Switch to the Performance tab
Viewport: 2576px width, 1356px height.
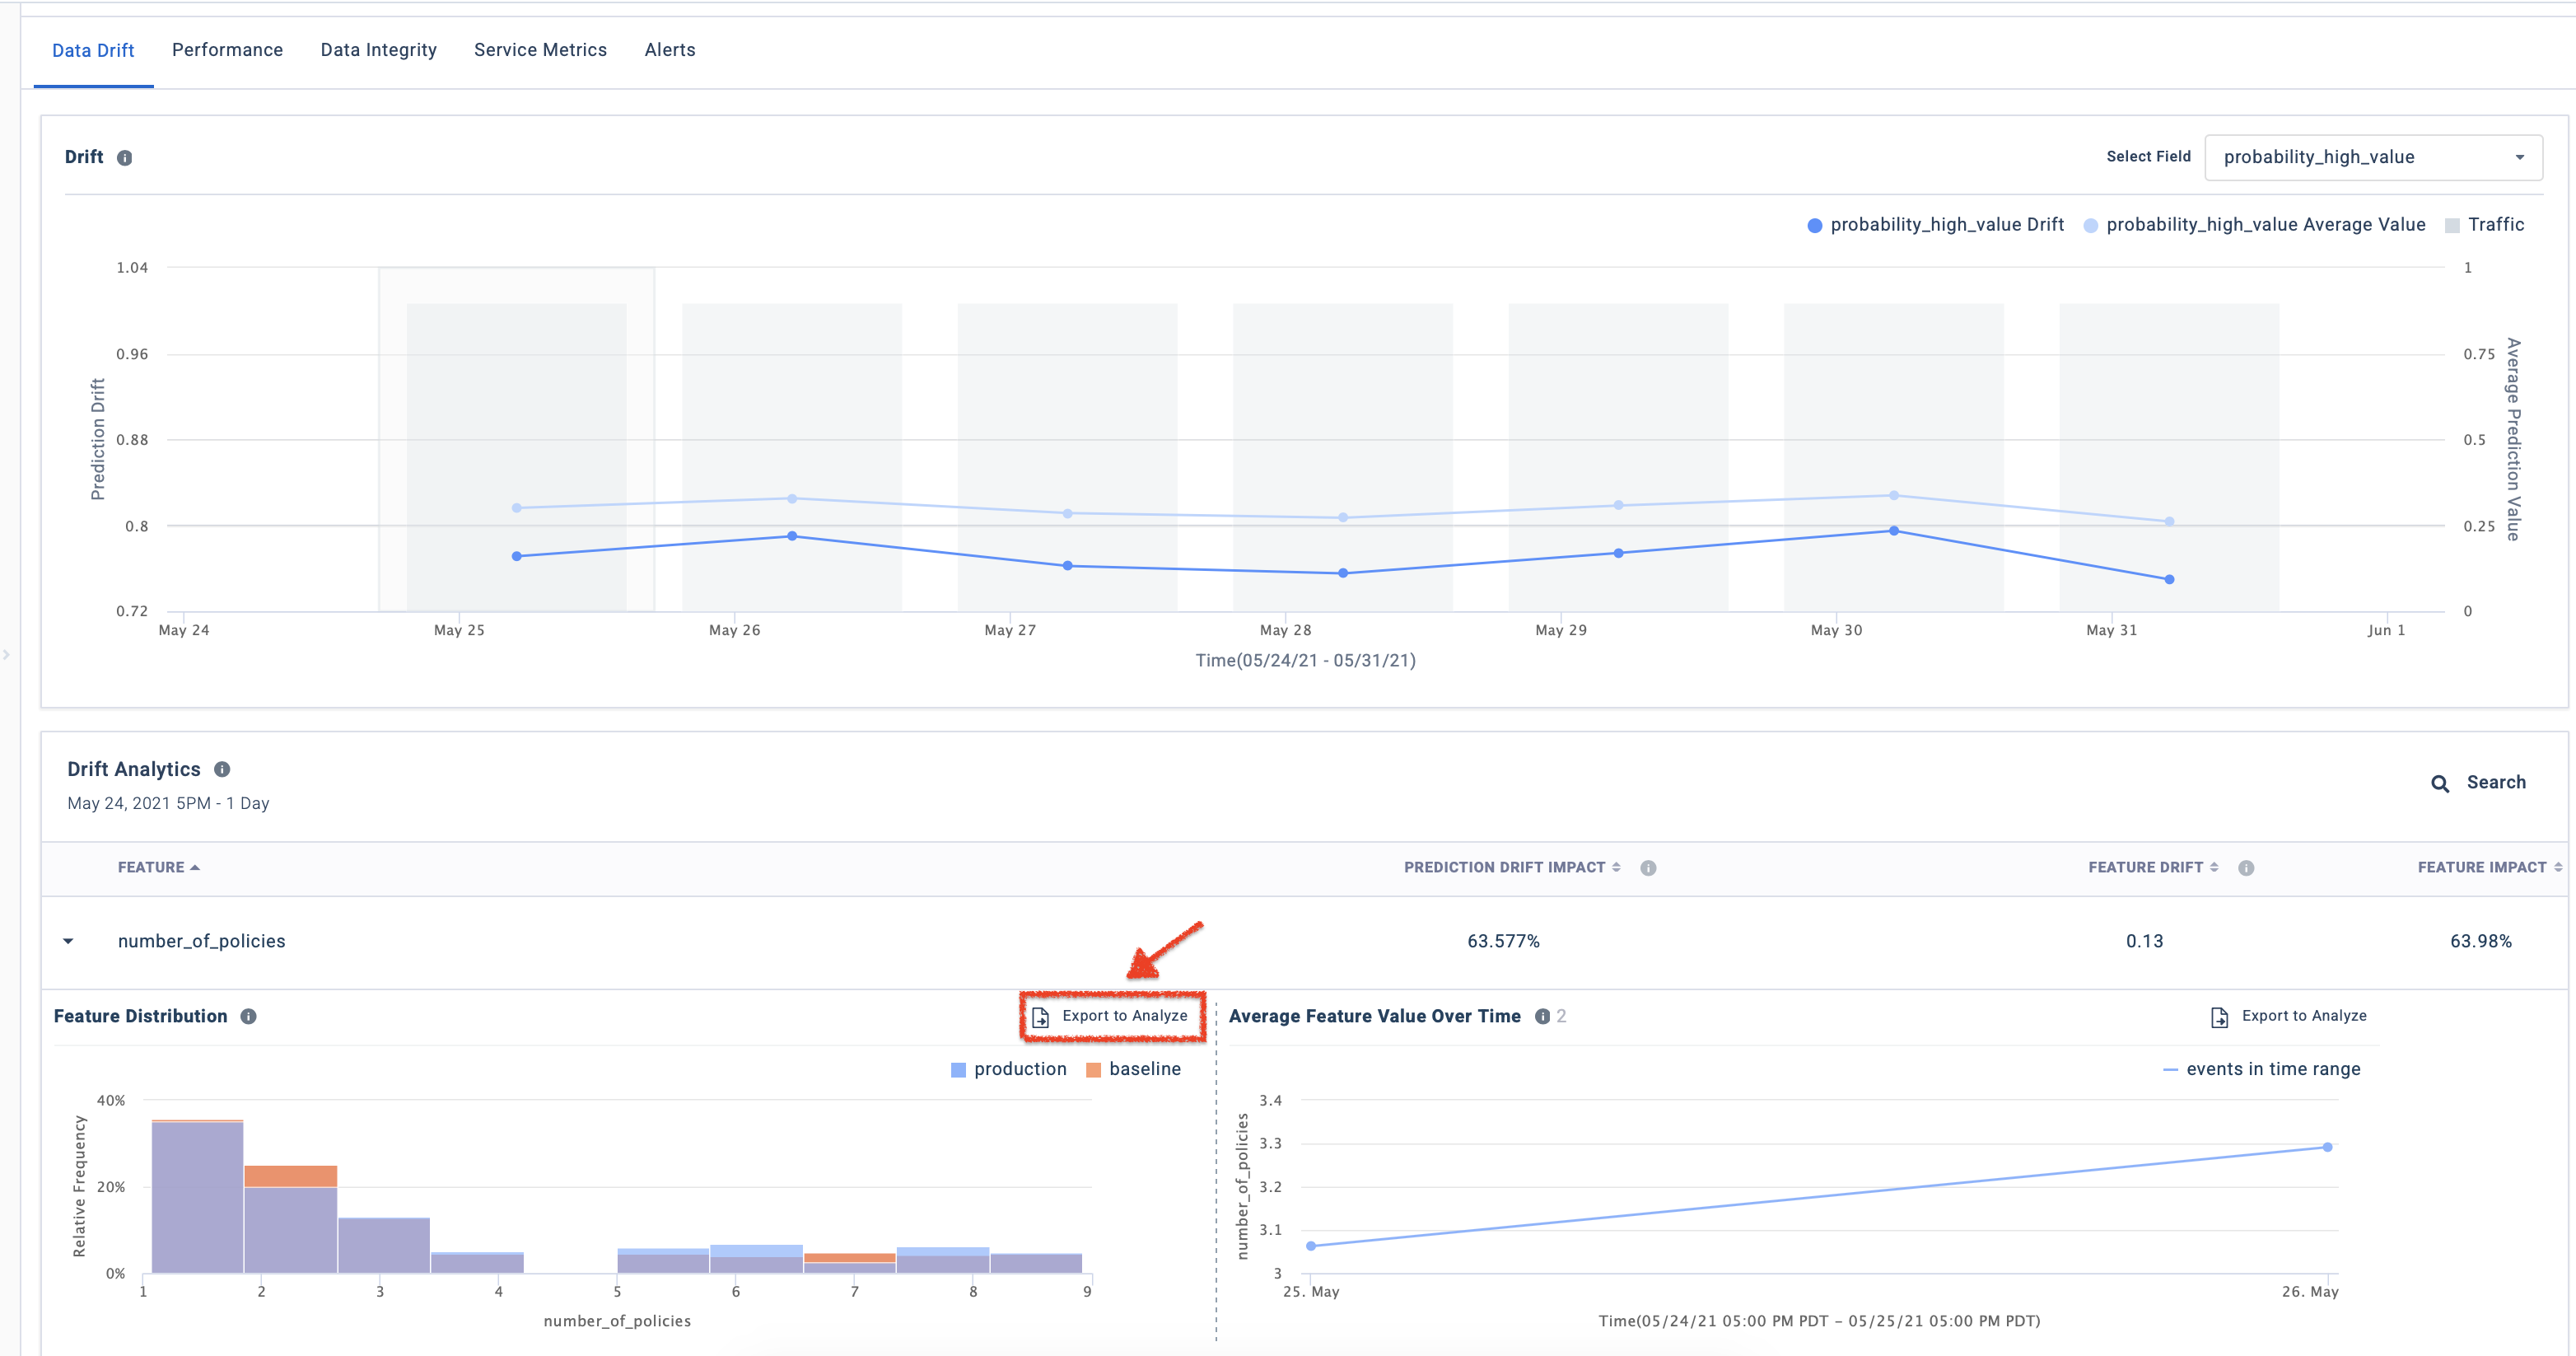(x=227, y=50)
